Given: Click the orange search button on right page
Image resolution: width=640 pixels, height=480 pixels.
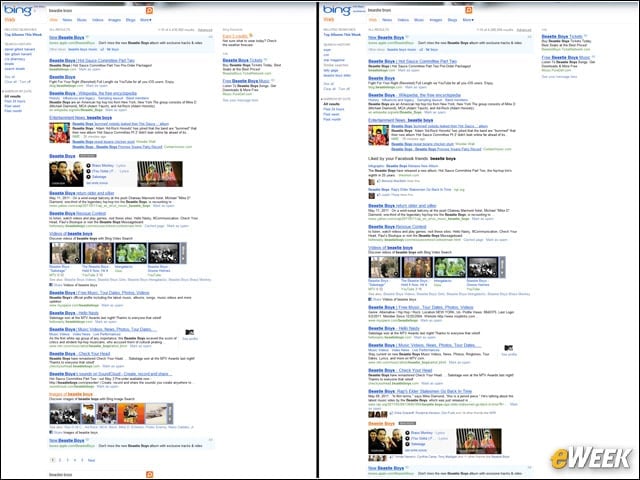Looking at the screenshot, I should (469, 10).
